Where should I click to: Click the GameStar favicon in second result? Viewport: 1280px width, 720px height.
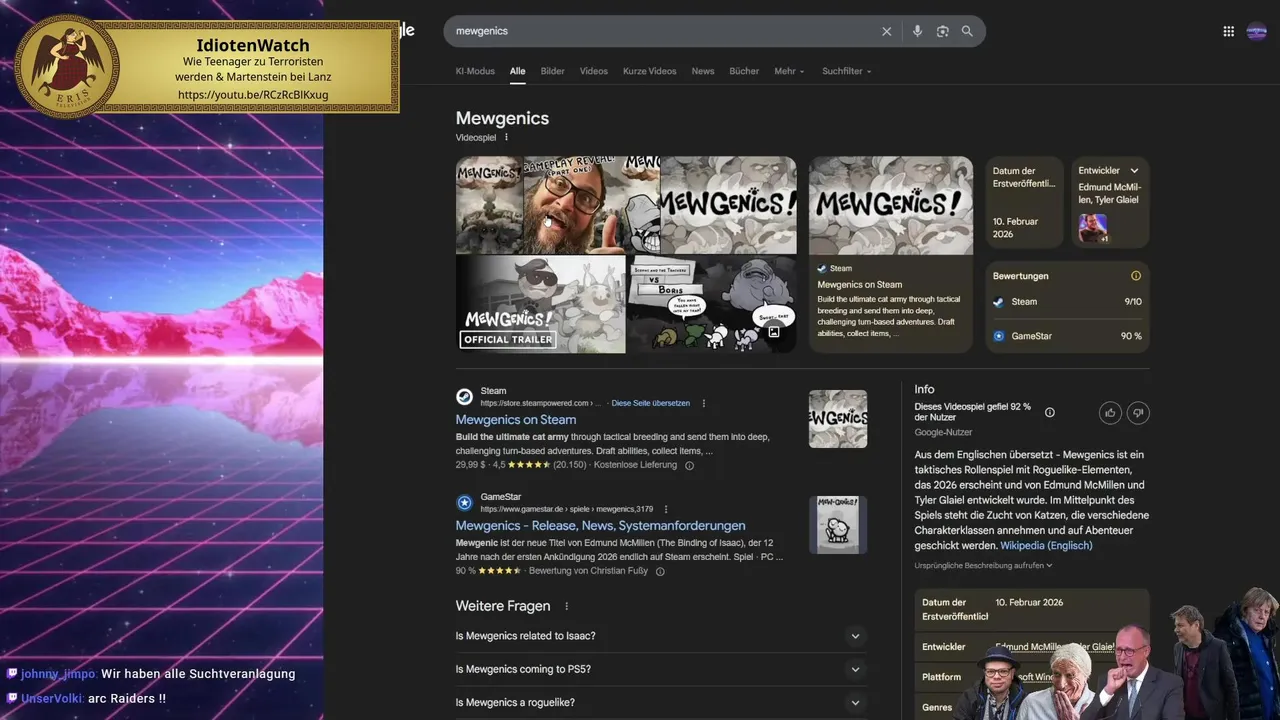464,502
